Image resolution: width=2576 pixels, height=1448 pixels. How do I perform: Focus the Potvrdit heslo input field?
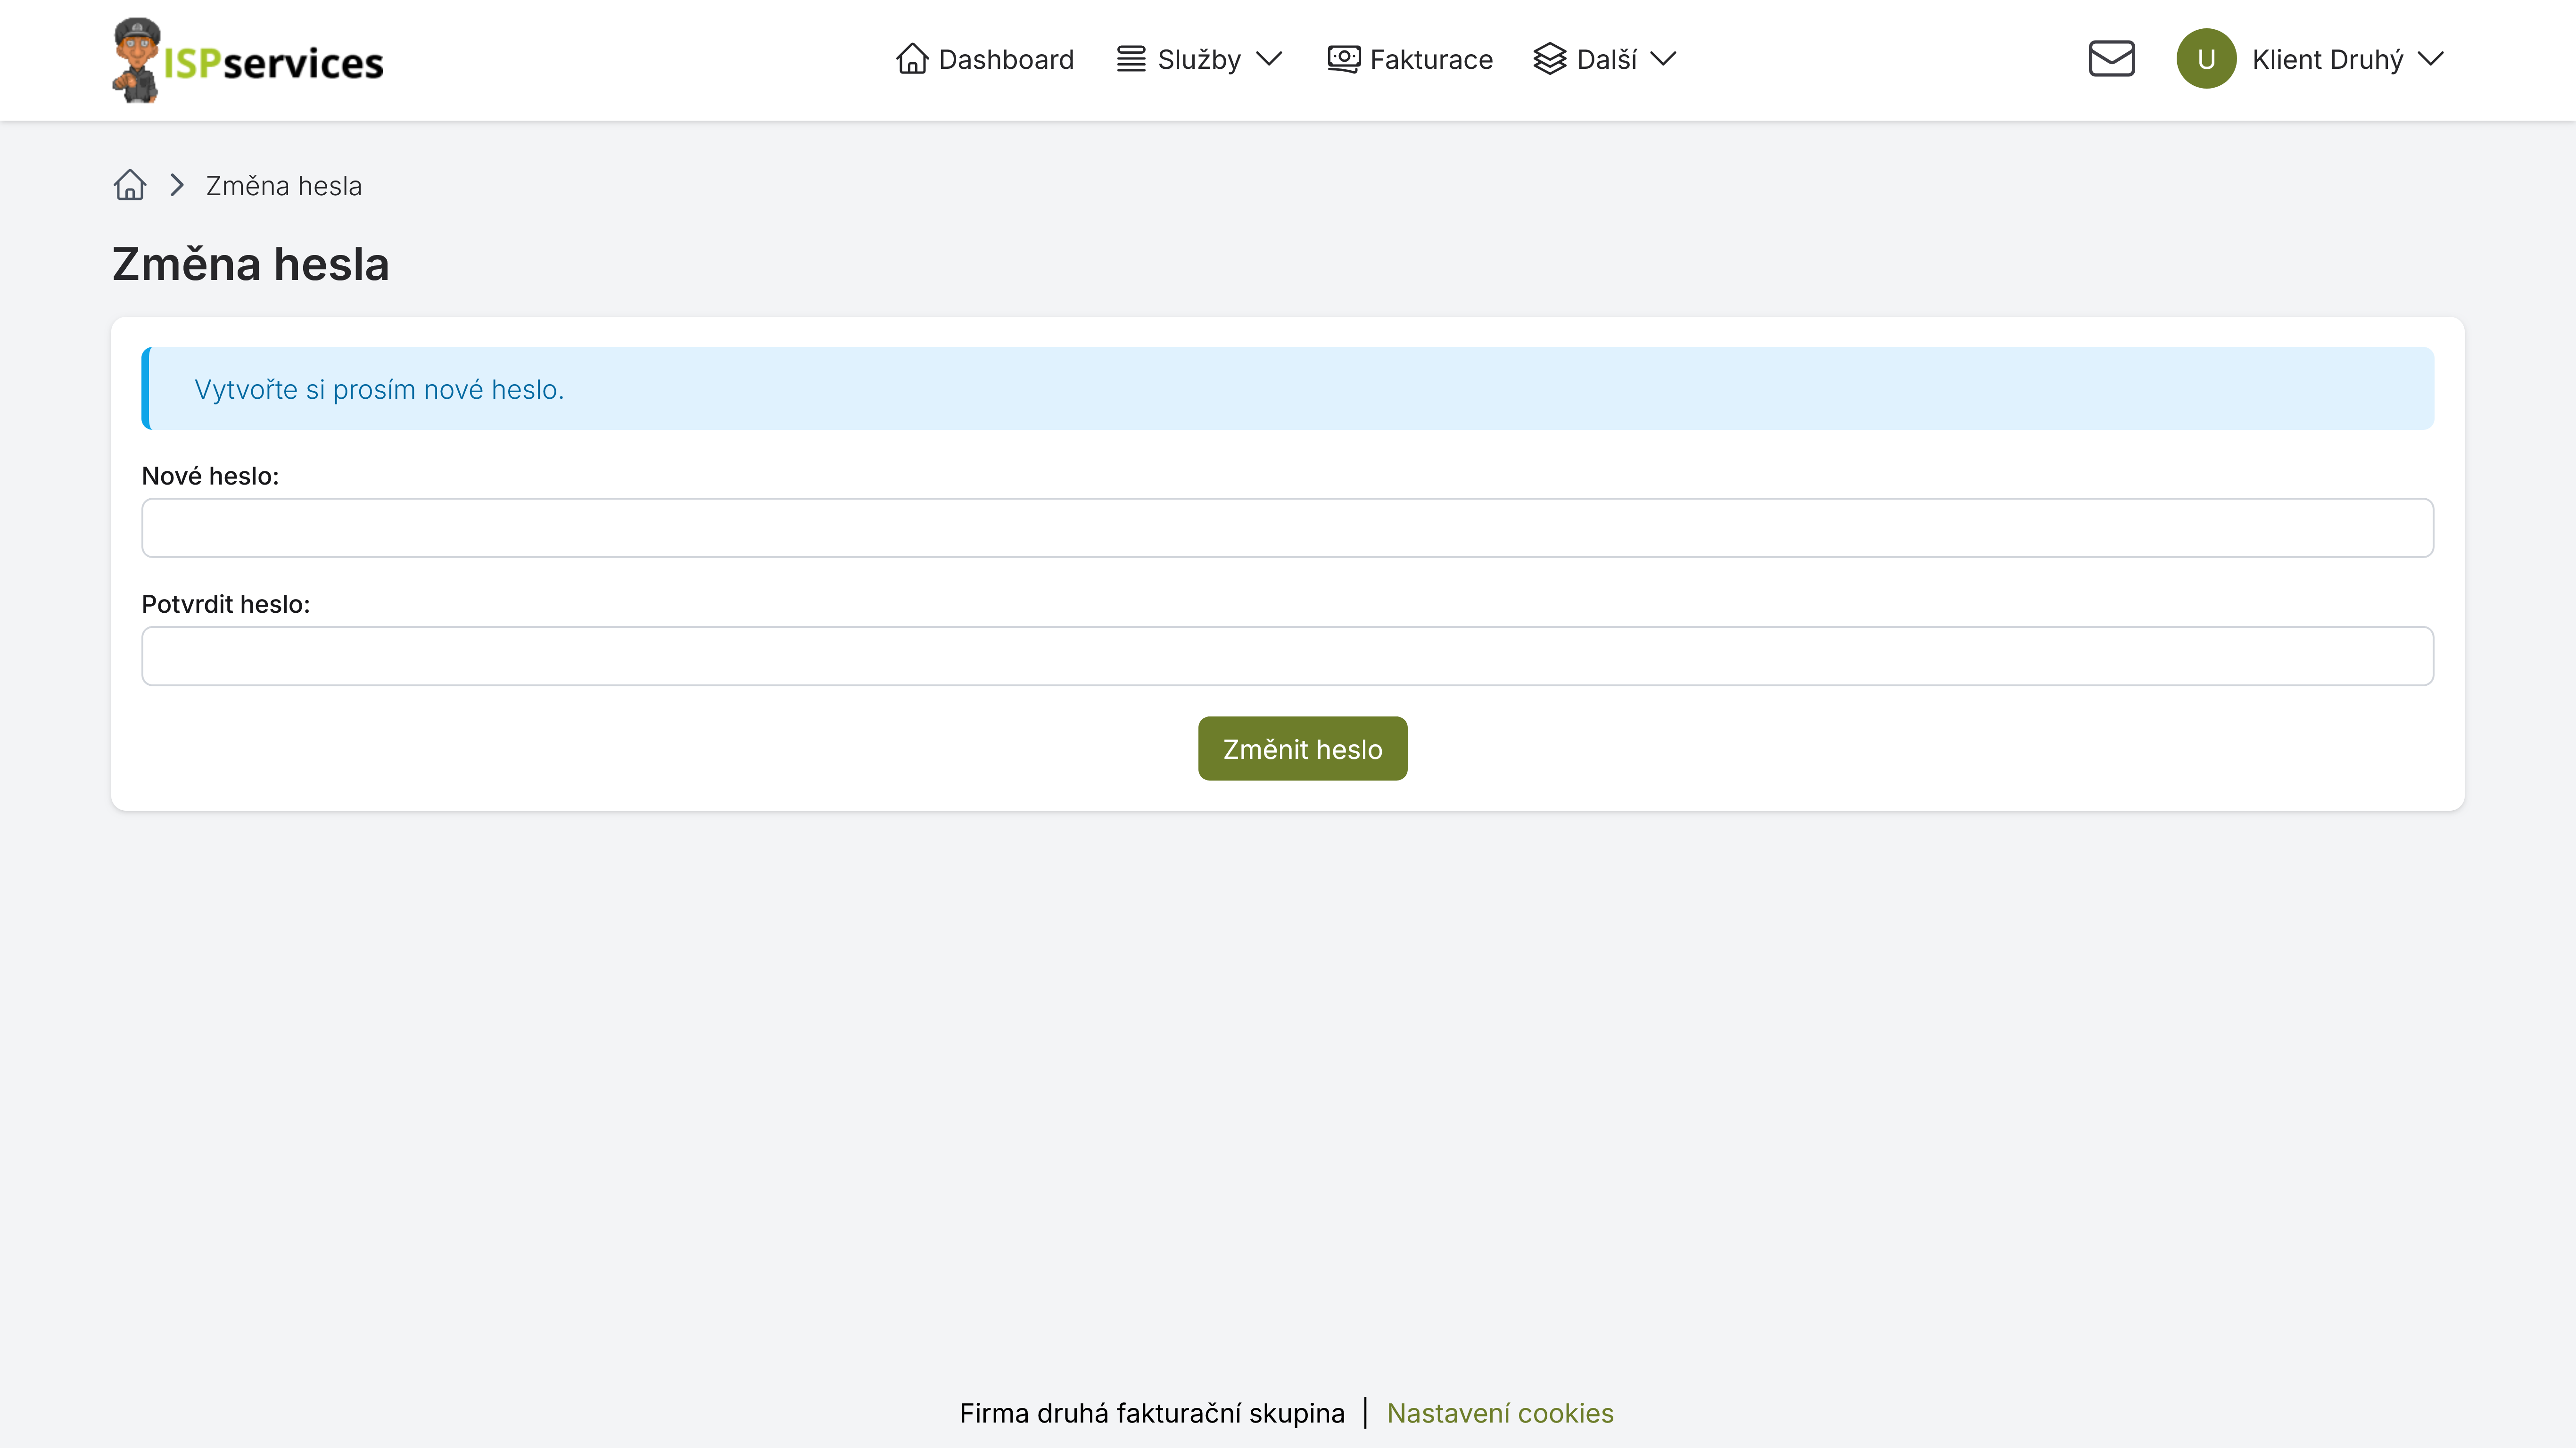pos(1287,656)
